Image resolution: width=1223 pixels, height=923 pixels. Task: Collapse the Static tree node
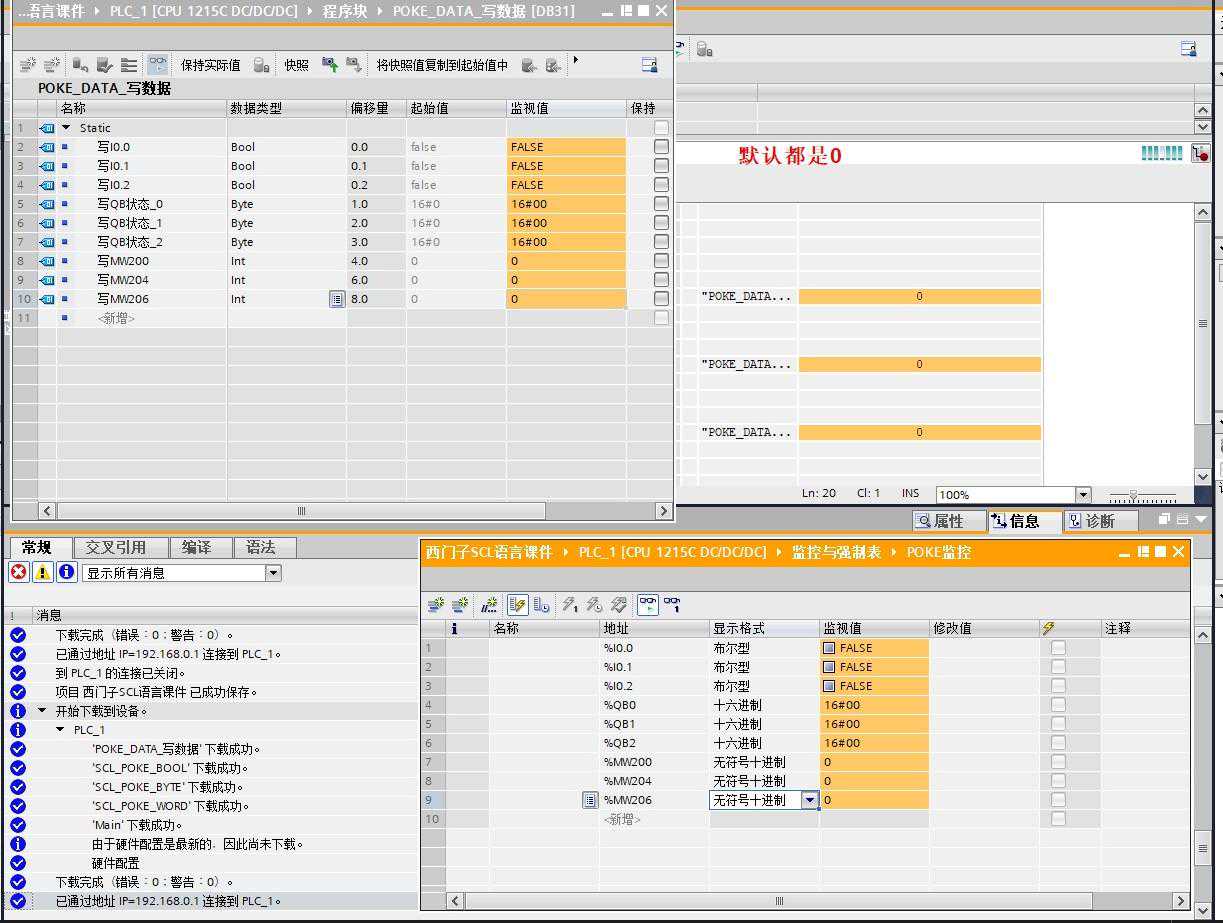click(x=67, y=128)
